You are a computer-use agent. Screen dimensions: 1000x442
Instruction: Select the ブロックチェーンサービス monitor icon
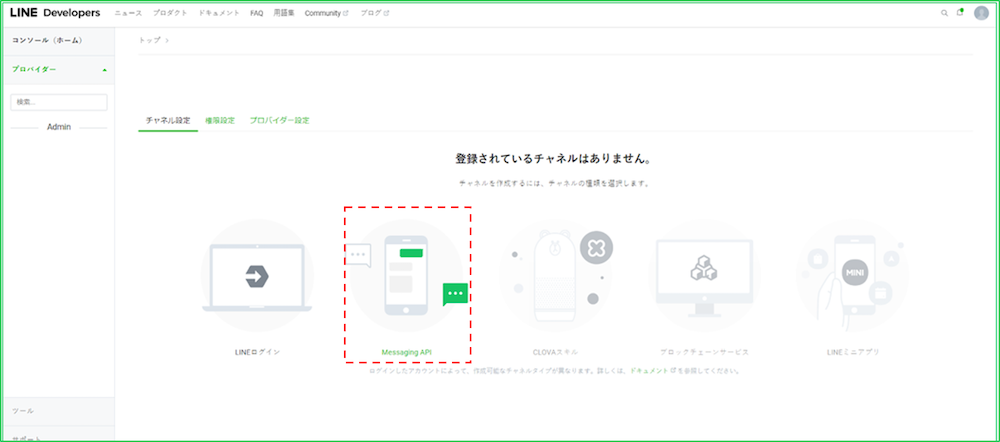click(x=704, y=276)
